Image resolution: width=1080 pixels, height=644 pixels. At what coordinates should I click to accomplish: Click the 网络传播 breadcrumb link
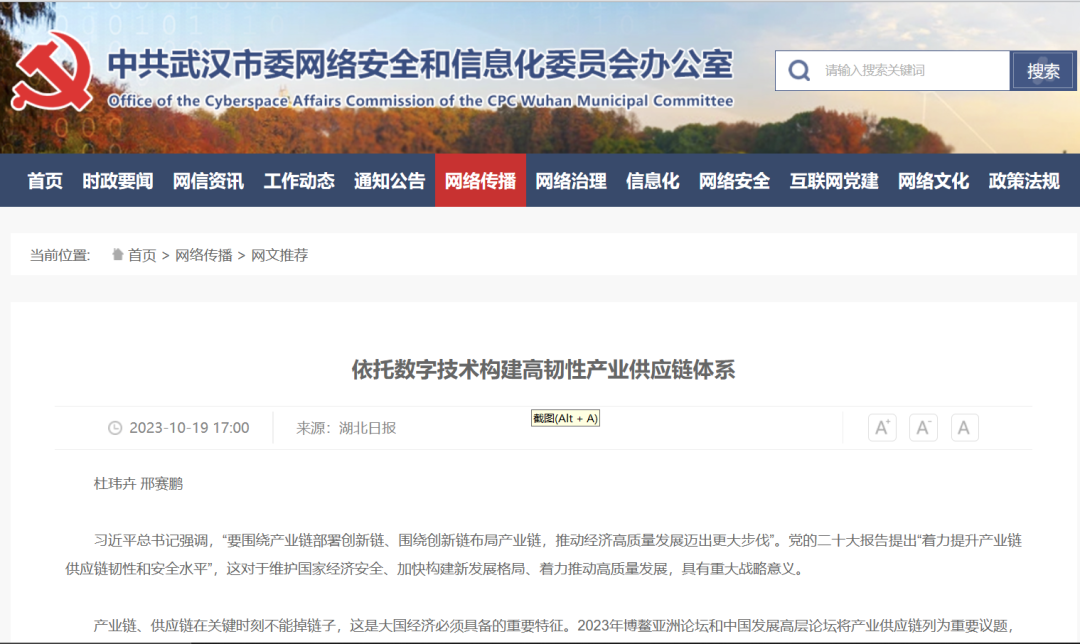(205, 254)
